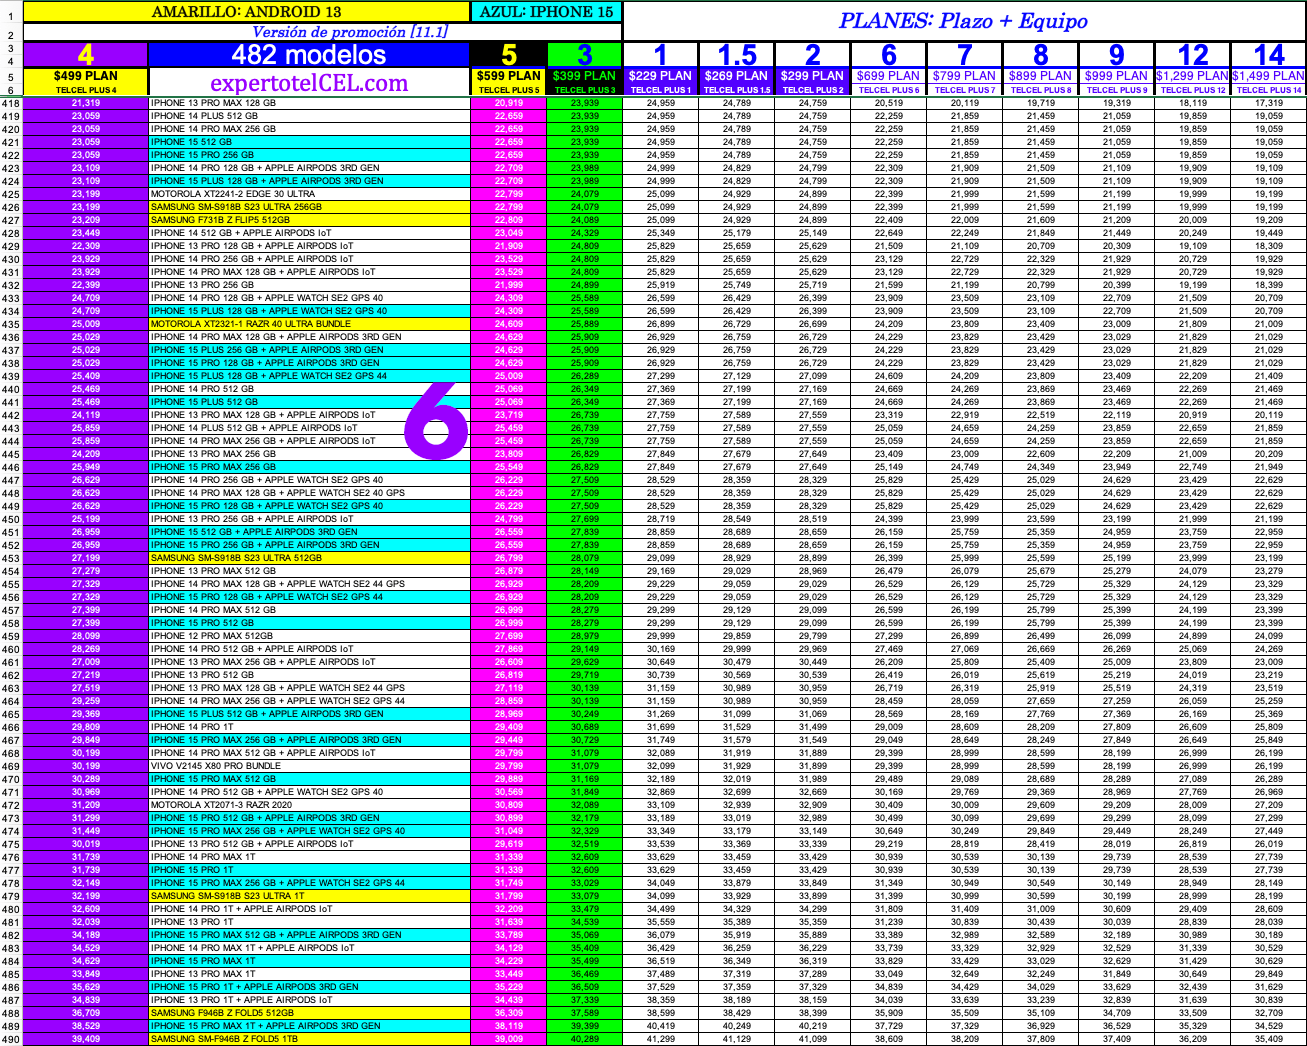Click 'SAMSUNG SM-S918B S23 ULTRA 256GB' model cell
Image resolution: width=1307 pixels, height=1046 pixels.
309,207
